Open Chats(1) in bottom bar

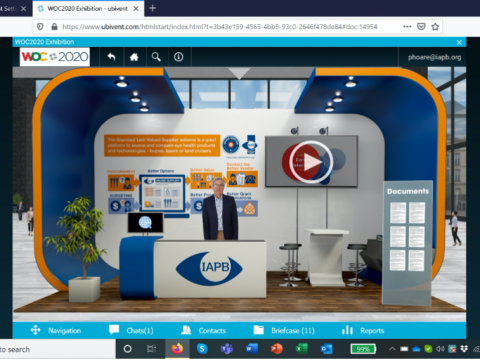(131, 330)
